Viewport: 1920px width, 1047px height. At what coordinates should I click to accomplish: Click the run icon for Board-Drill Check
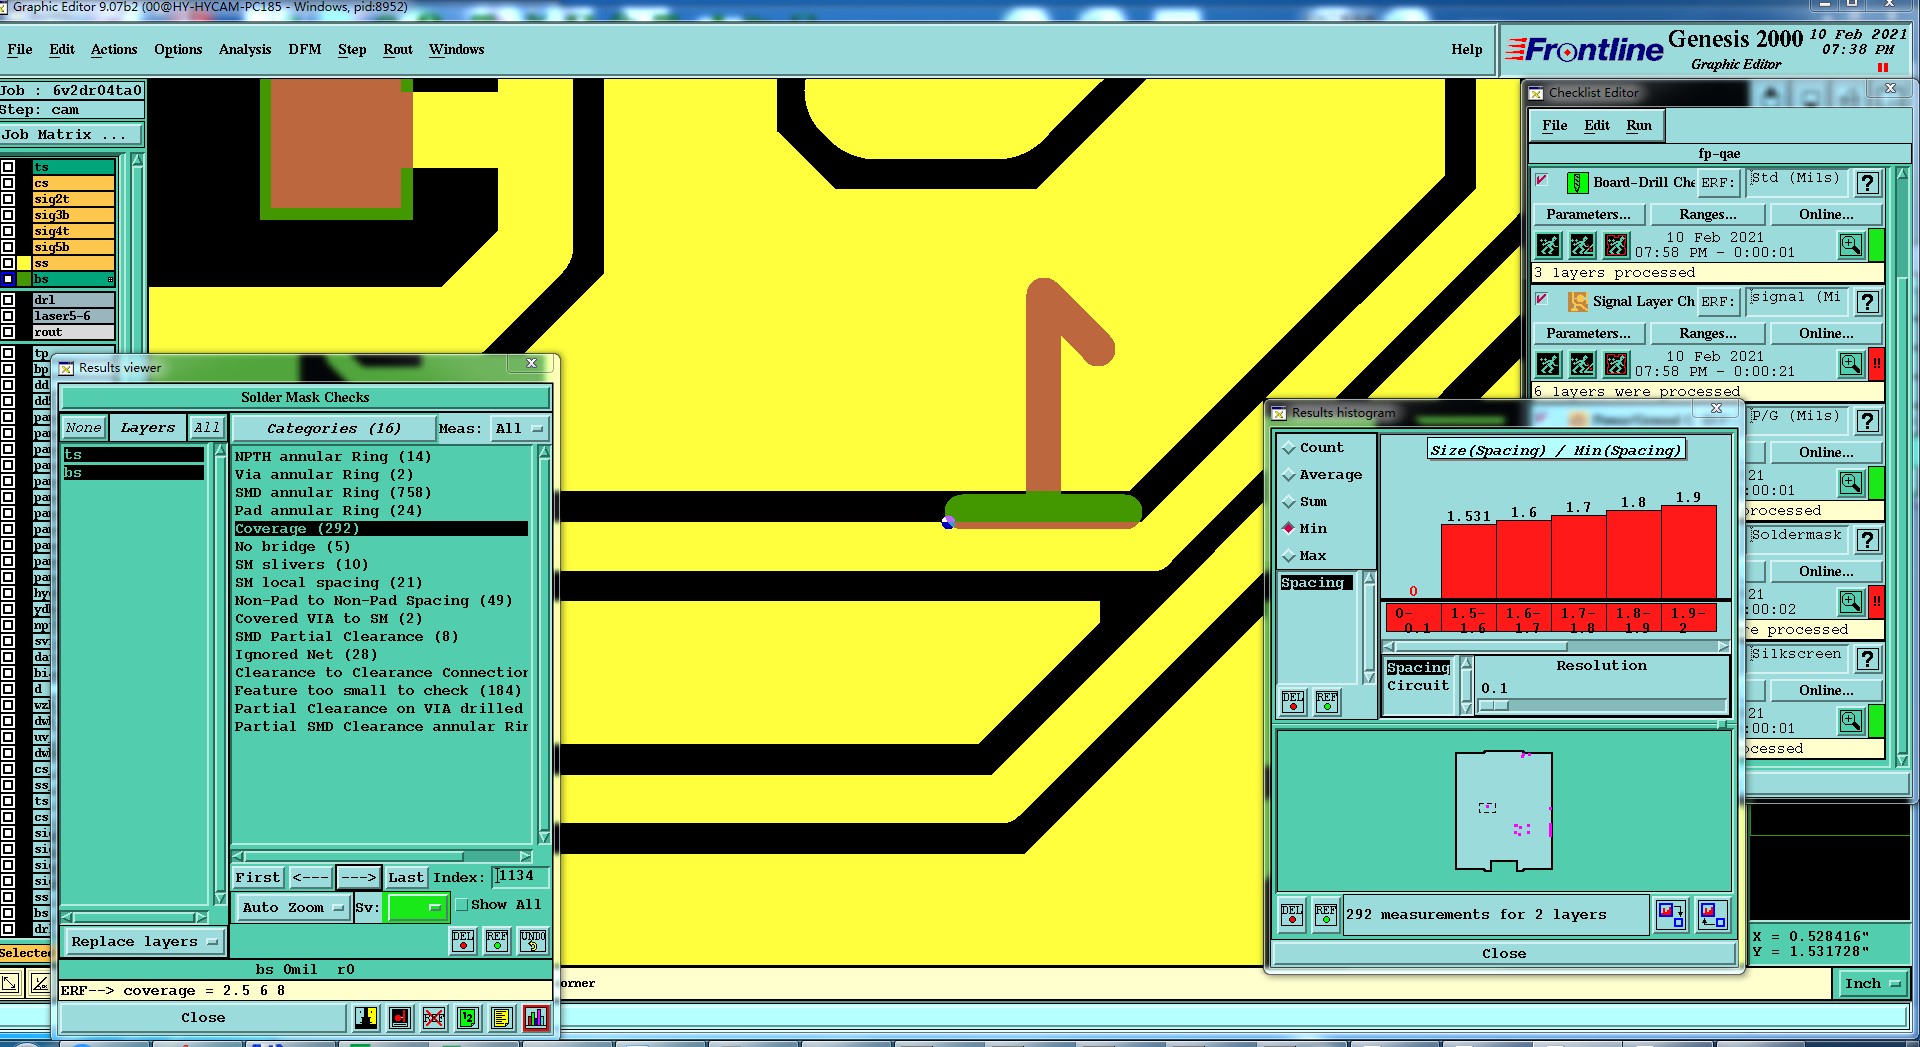coord(1548,245)
